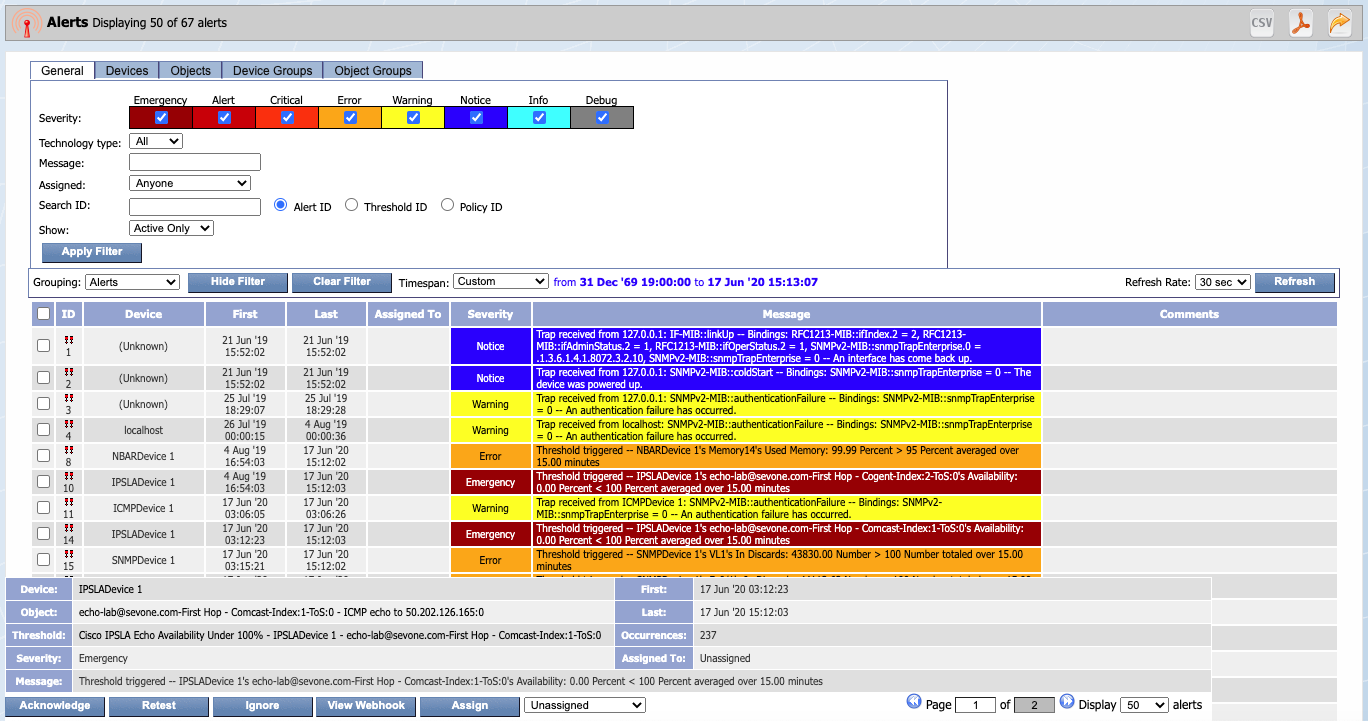The height and width of the screenshot is (721, 1368).
Task: Open Unassigned assignee dropdown
Action: 585,705
